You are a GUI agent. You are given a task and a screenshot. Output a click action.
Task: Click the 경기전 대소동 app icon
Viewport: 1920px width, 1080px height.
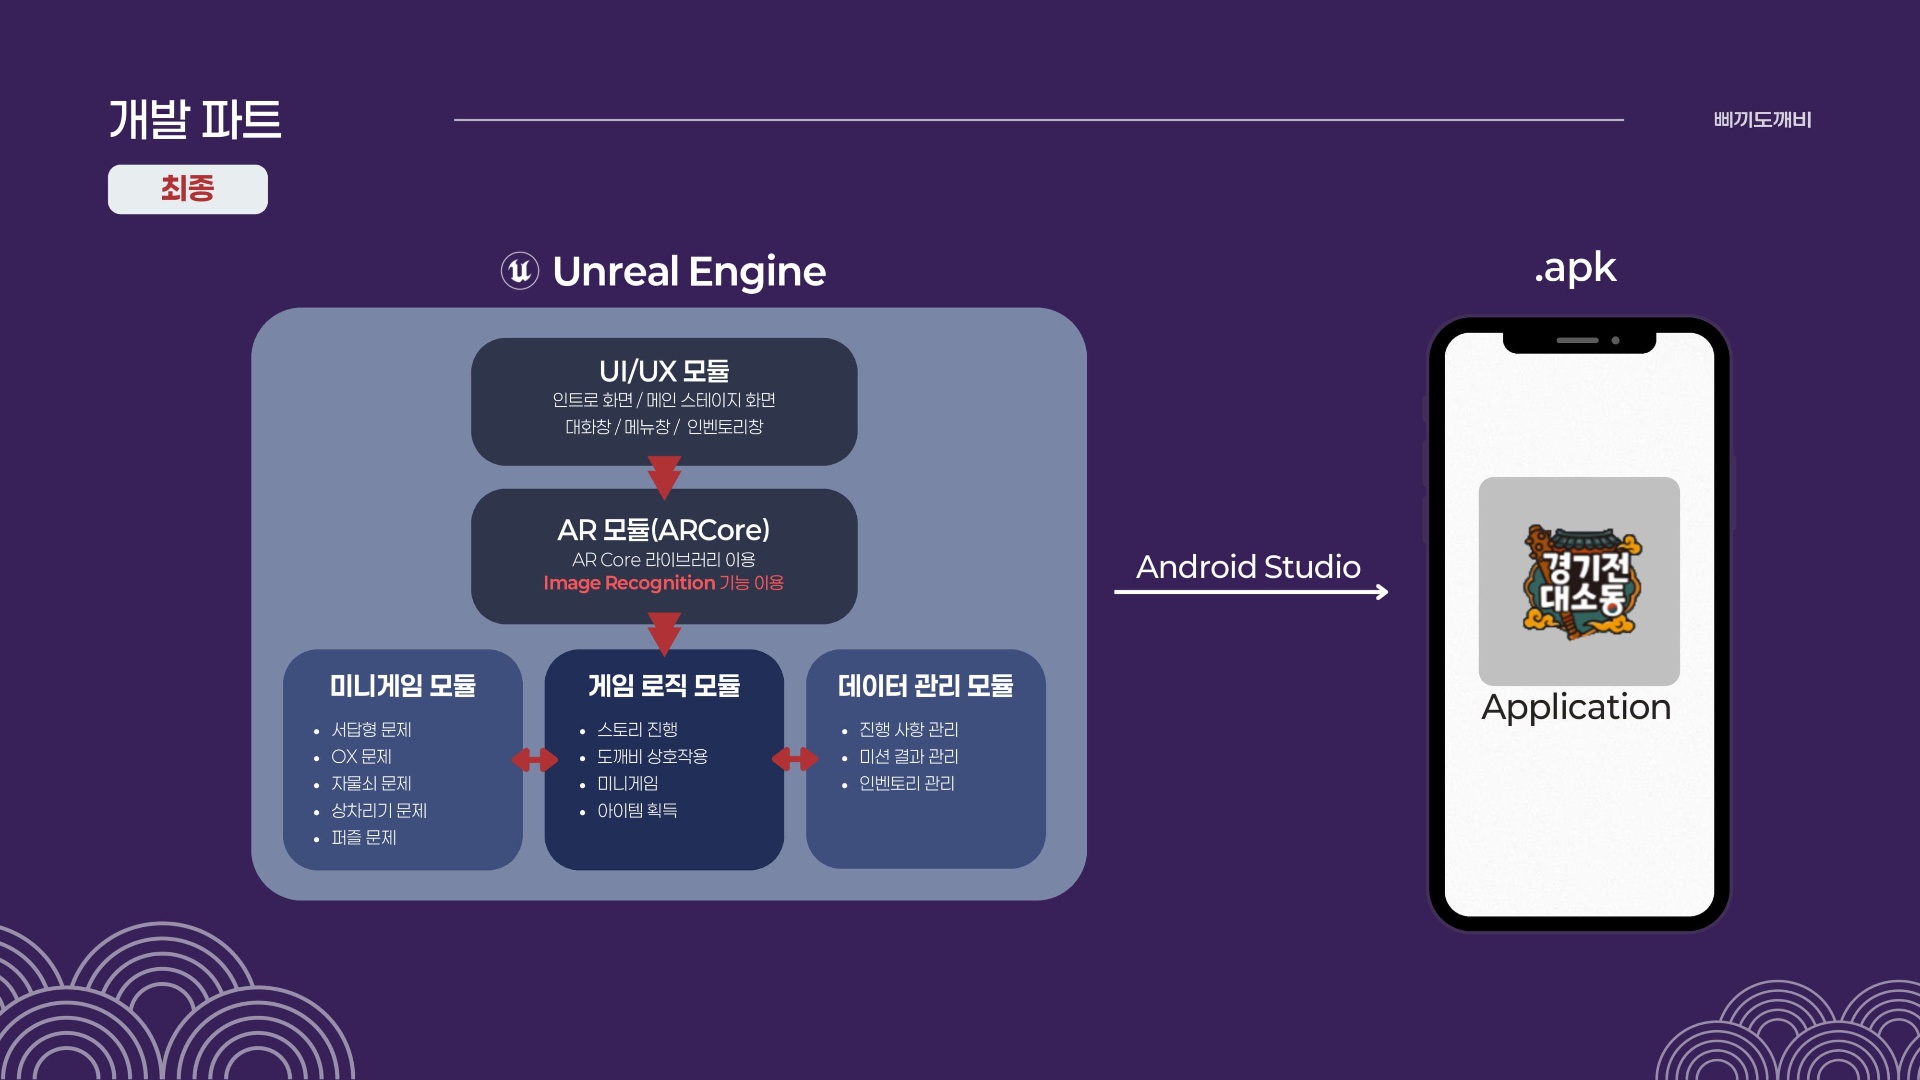(x=1579, y=582)
